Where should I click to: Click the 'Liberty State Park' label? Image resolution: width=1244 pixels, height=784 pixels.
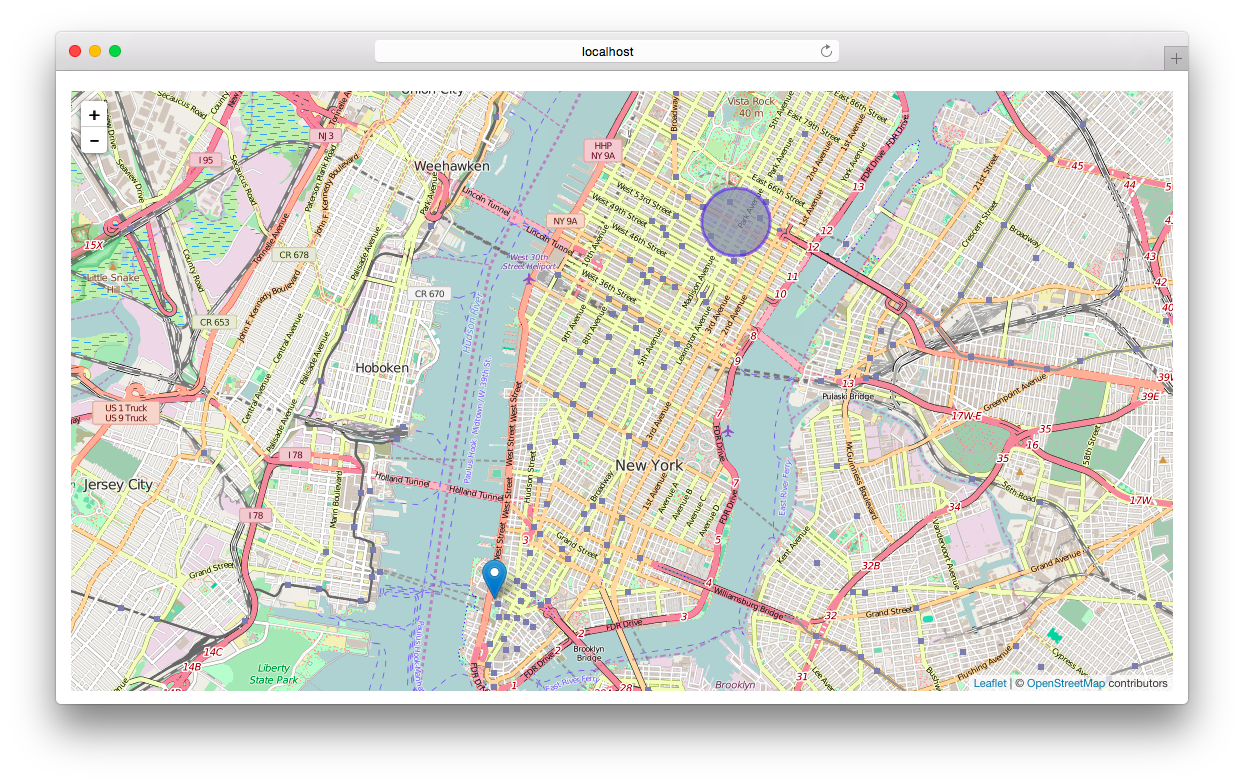[274, 674]
